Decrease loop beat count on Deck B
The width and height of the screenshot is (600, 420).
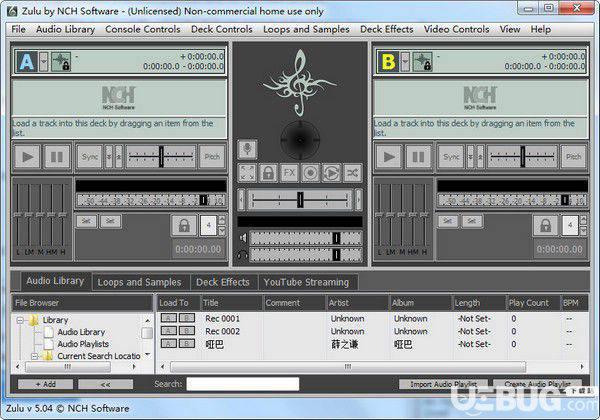coord(583,231)
